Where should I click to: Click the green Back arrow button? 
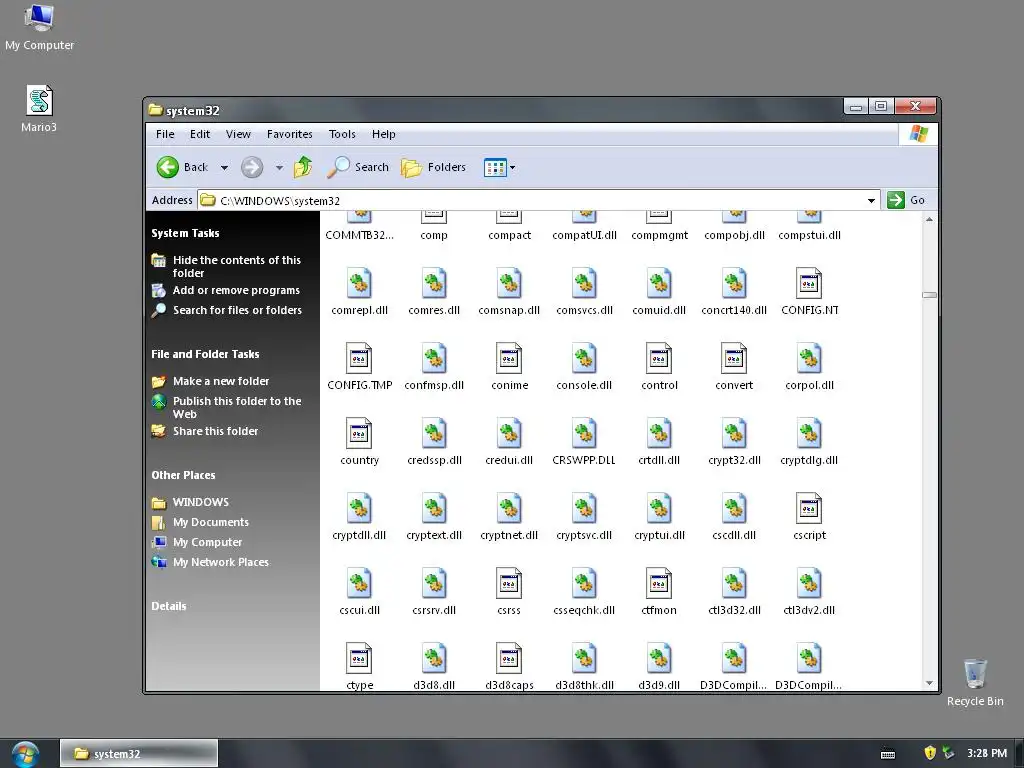(168, 167)
